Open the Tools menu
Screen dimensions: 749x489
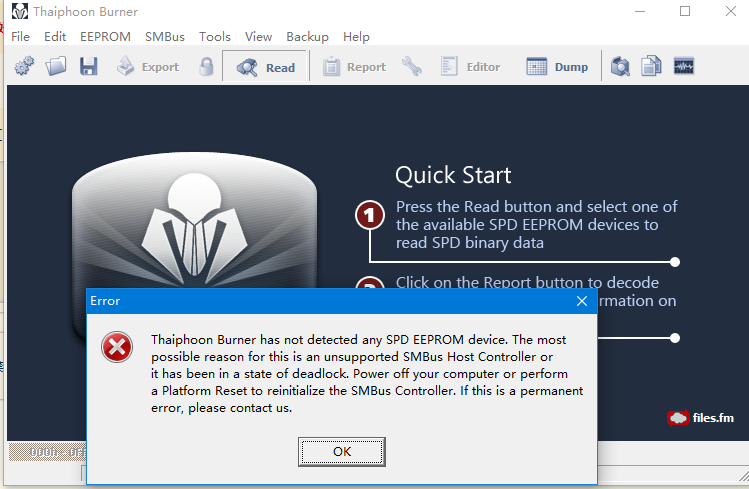pyautogui.click(x=214, y=37)
